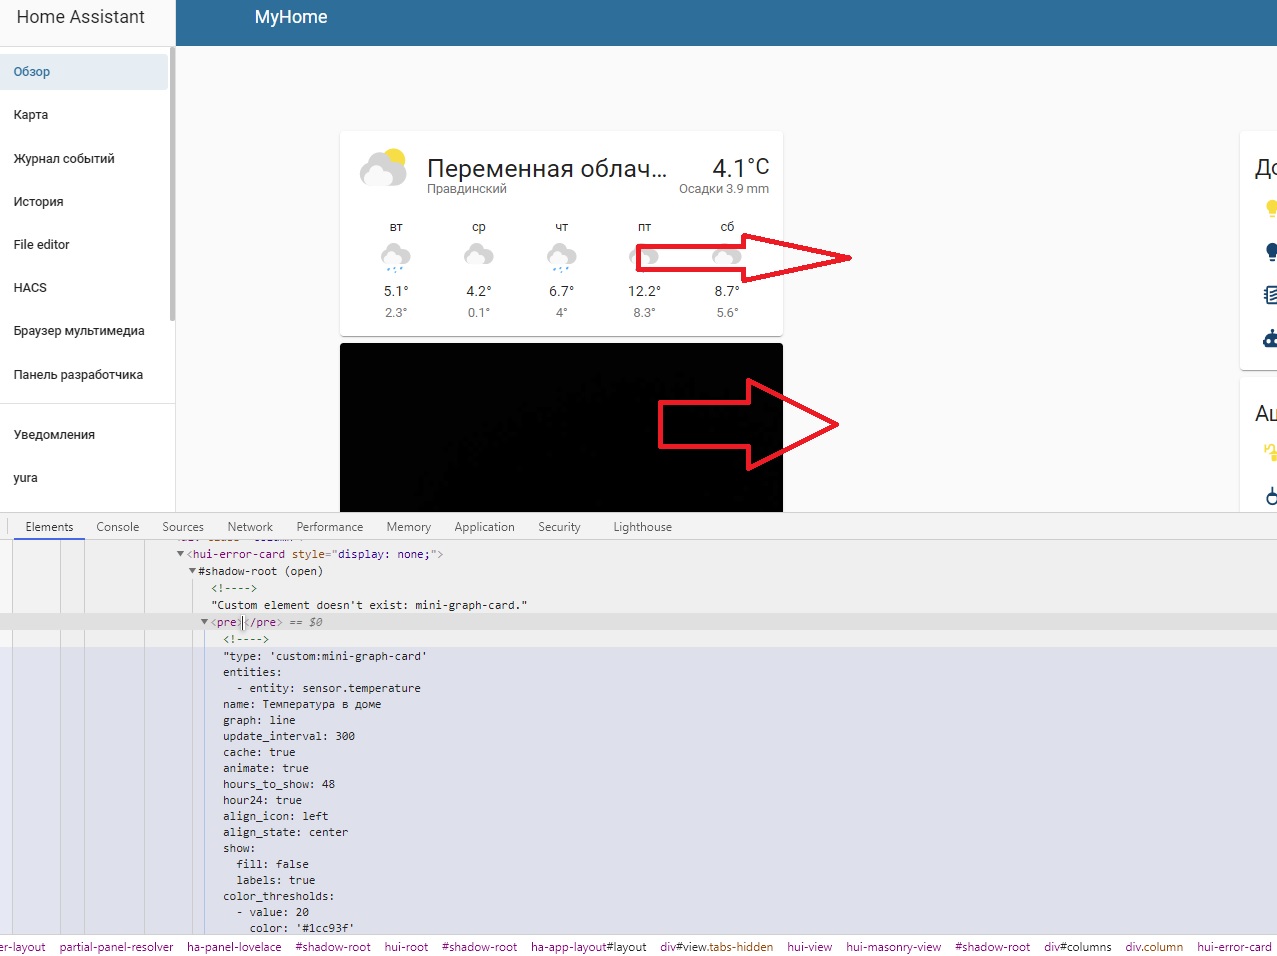Viewport: 1277px width, 956px height.
Task: Select div#columns in the breadcrumb
Action: click(1078, 947)
